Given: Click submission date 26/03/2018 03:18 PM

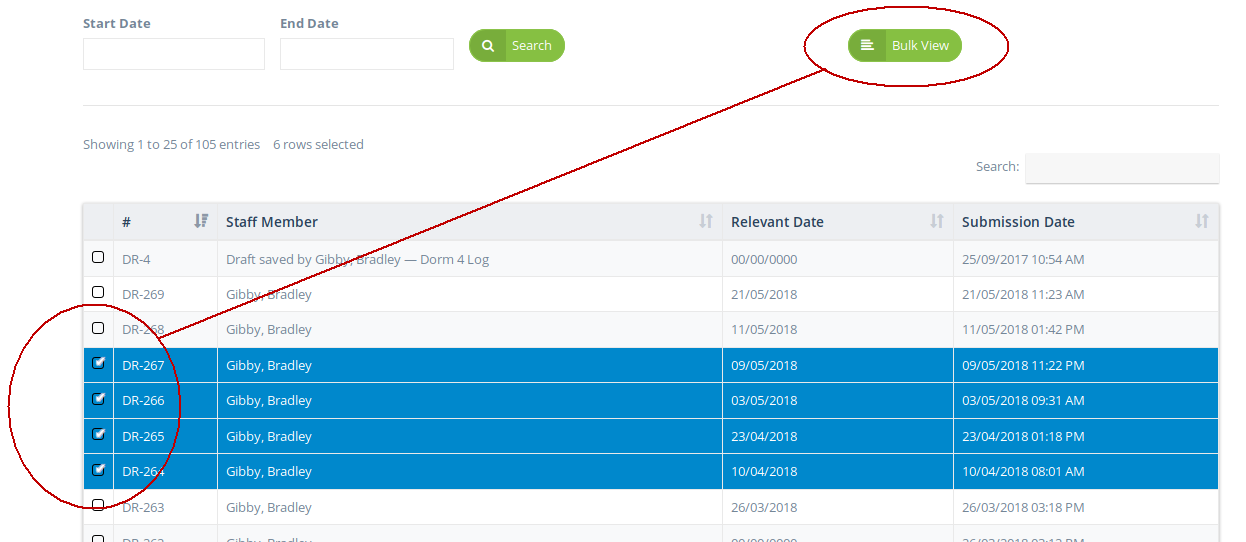Looking at the screenshot, I should pyautogui.click(x=1023, y=508).
